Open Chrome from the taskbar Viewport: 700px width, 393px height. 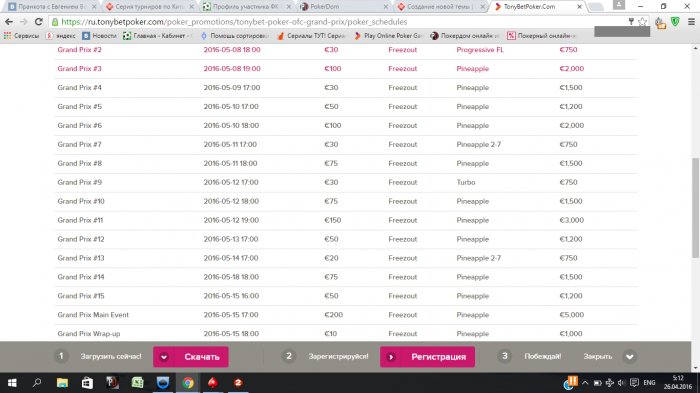[188, 383]
